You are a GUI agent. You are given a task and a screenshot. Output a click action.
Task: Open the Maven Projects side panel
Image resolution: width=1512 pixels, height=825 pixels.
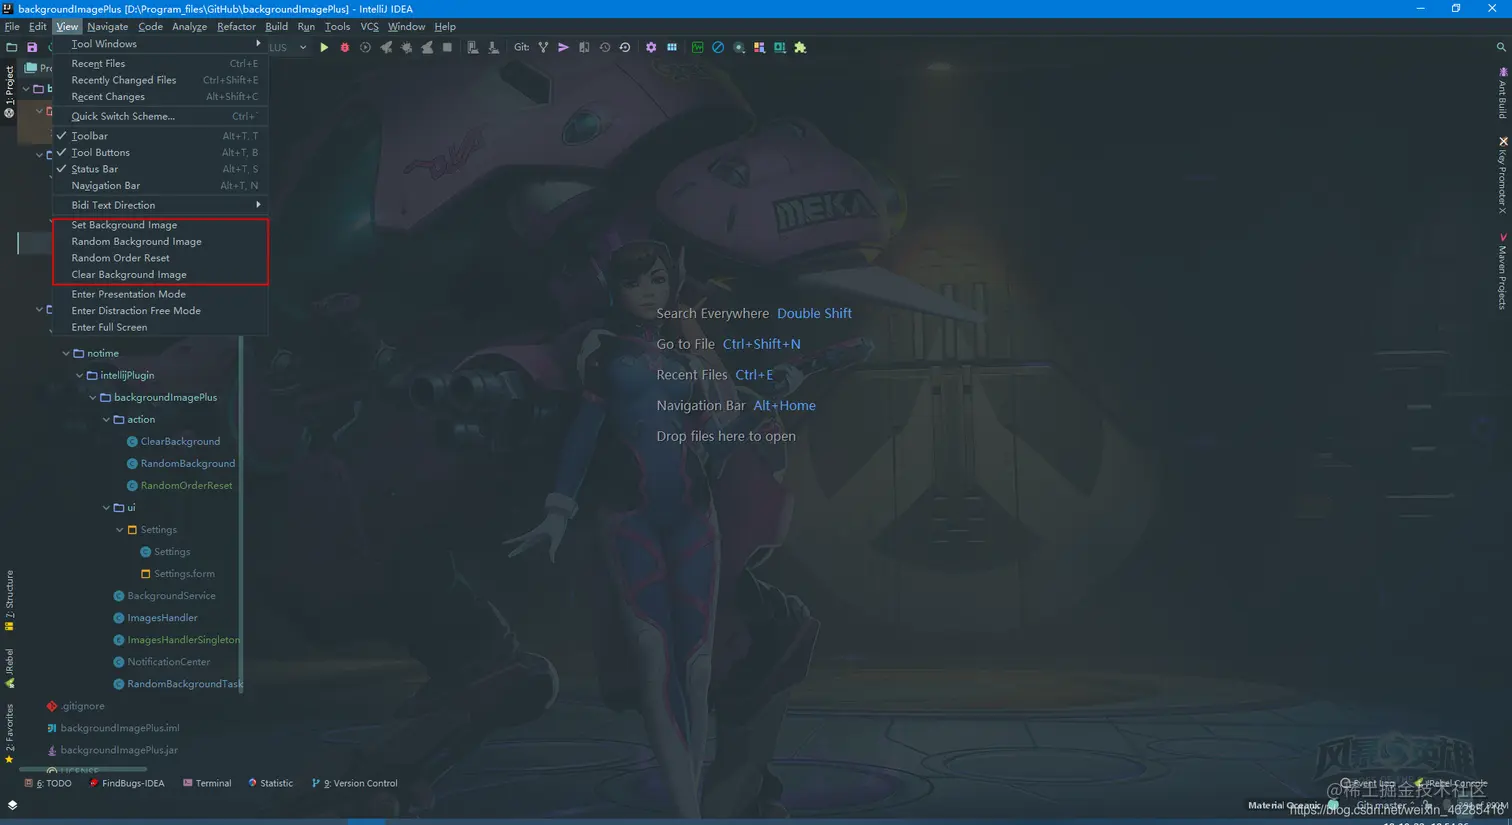coord(1502,272)
